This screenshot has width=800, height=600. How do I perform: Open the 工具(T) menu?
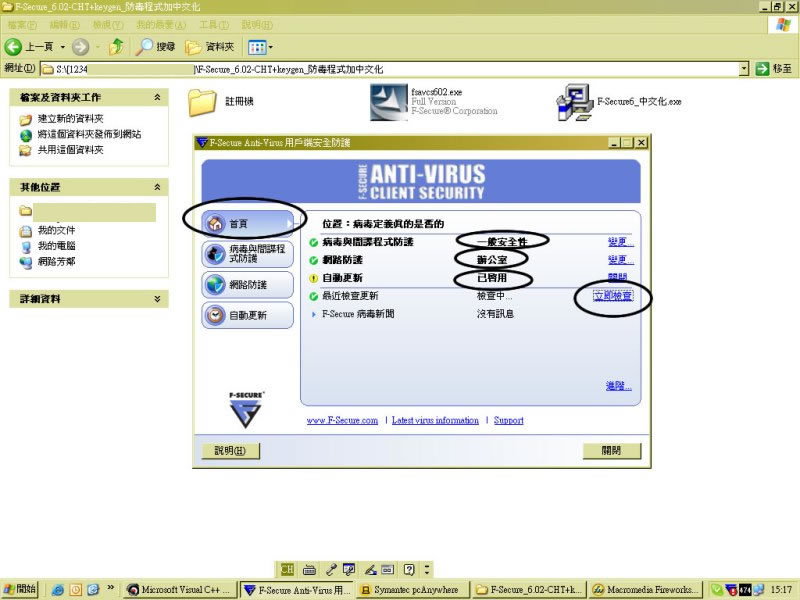[214, 24]
